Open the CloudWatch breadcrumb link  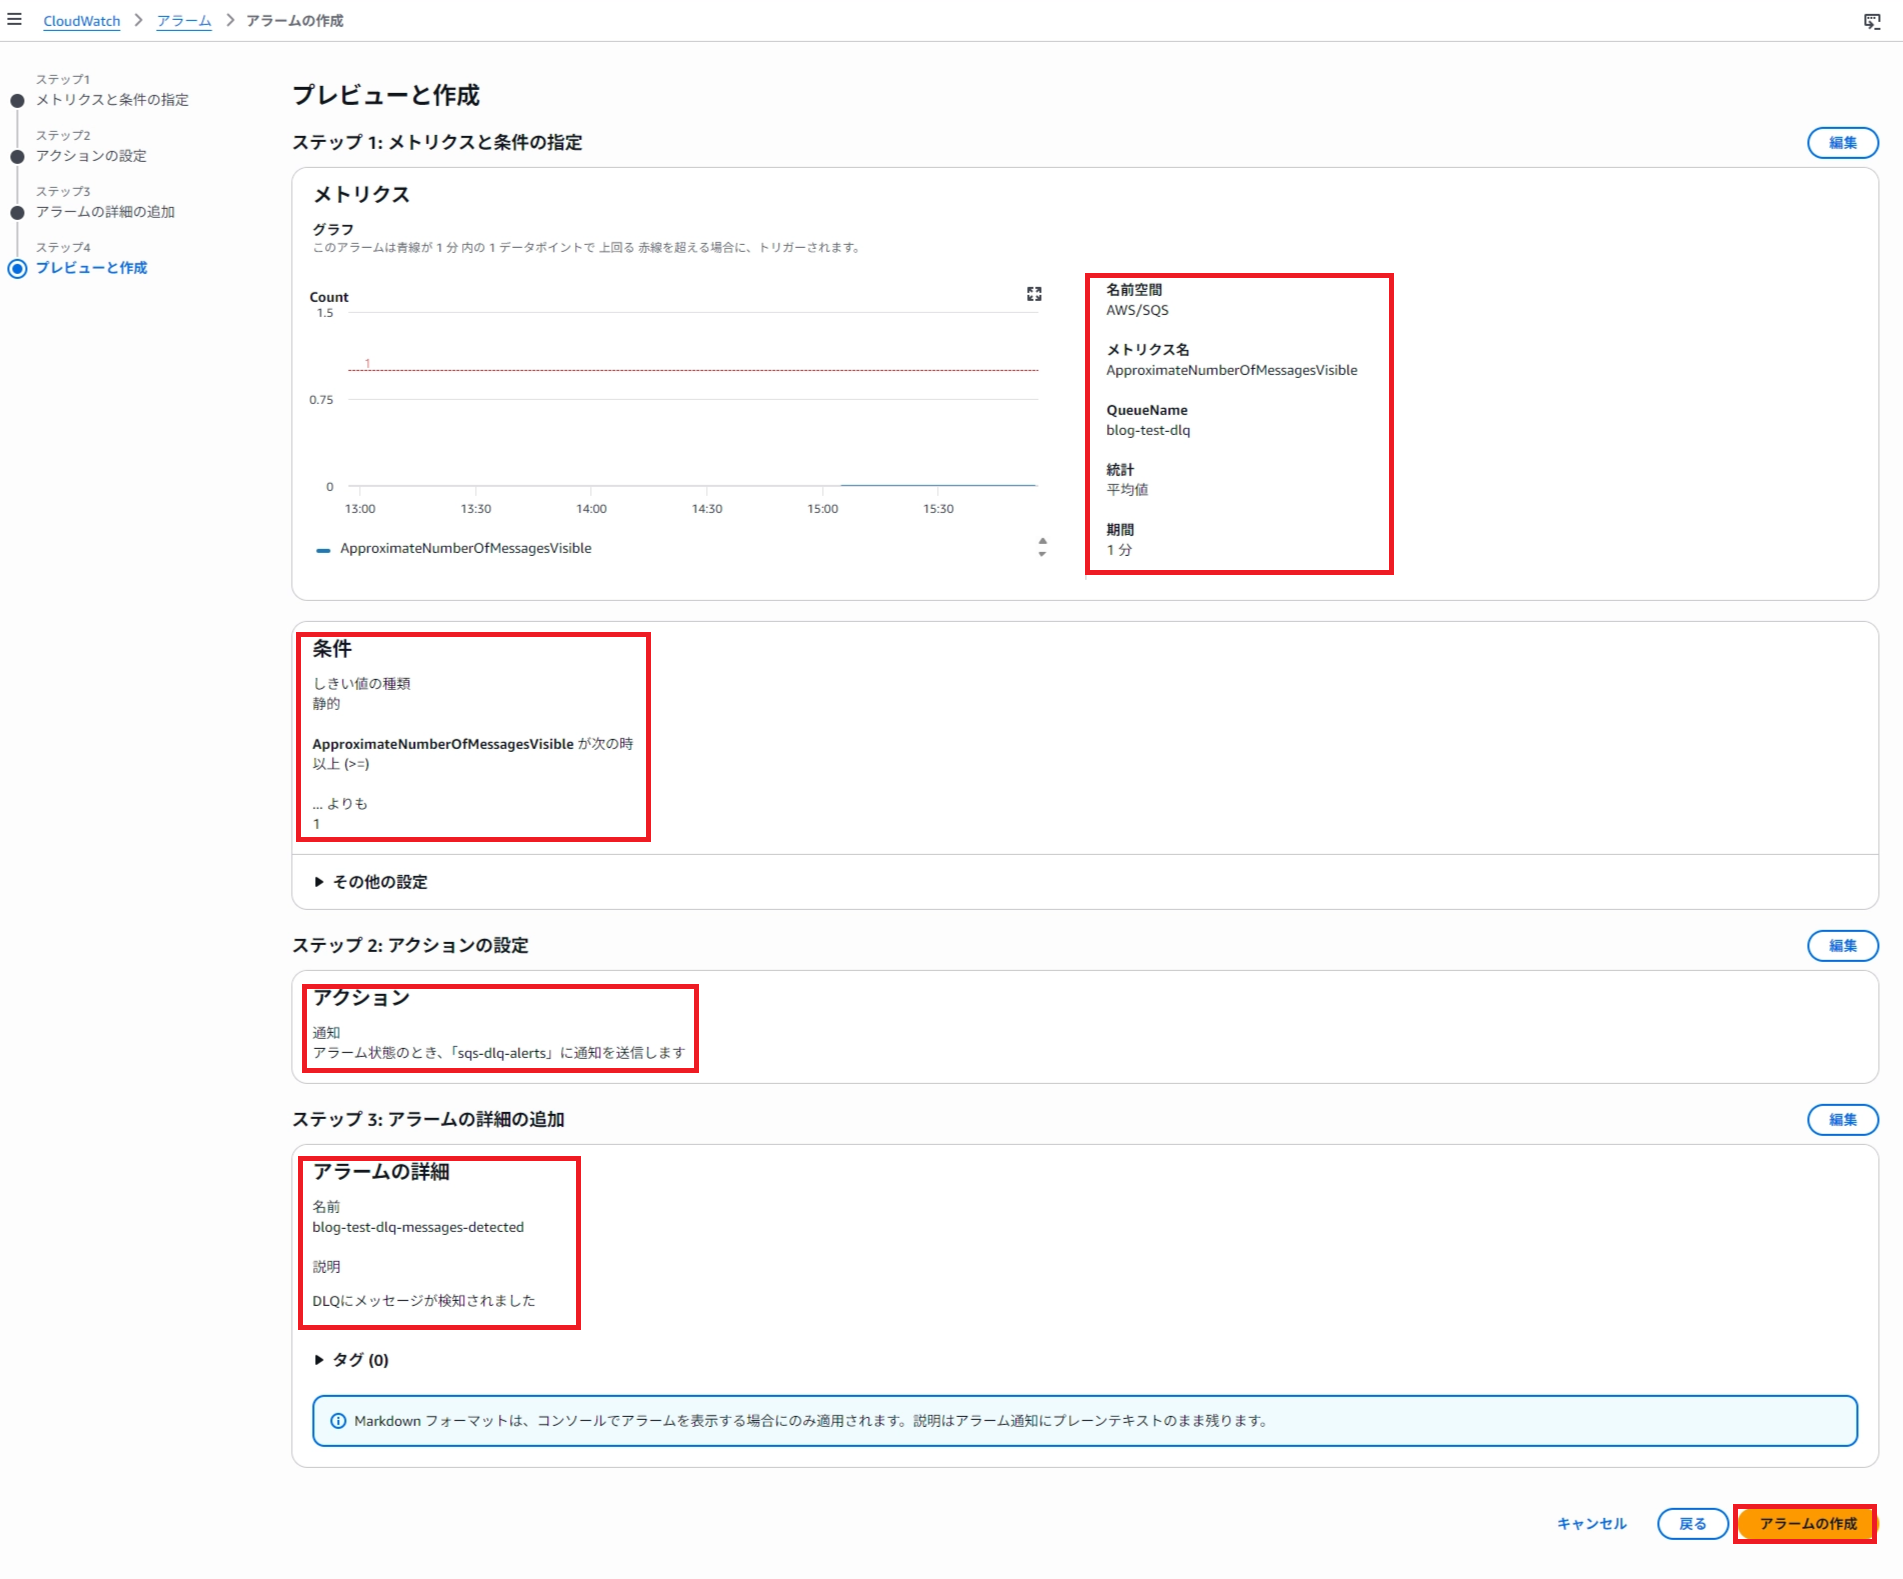click(81, 21)
